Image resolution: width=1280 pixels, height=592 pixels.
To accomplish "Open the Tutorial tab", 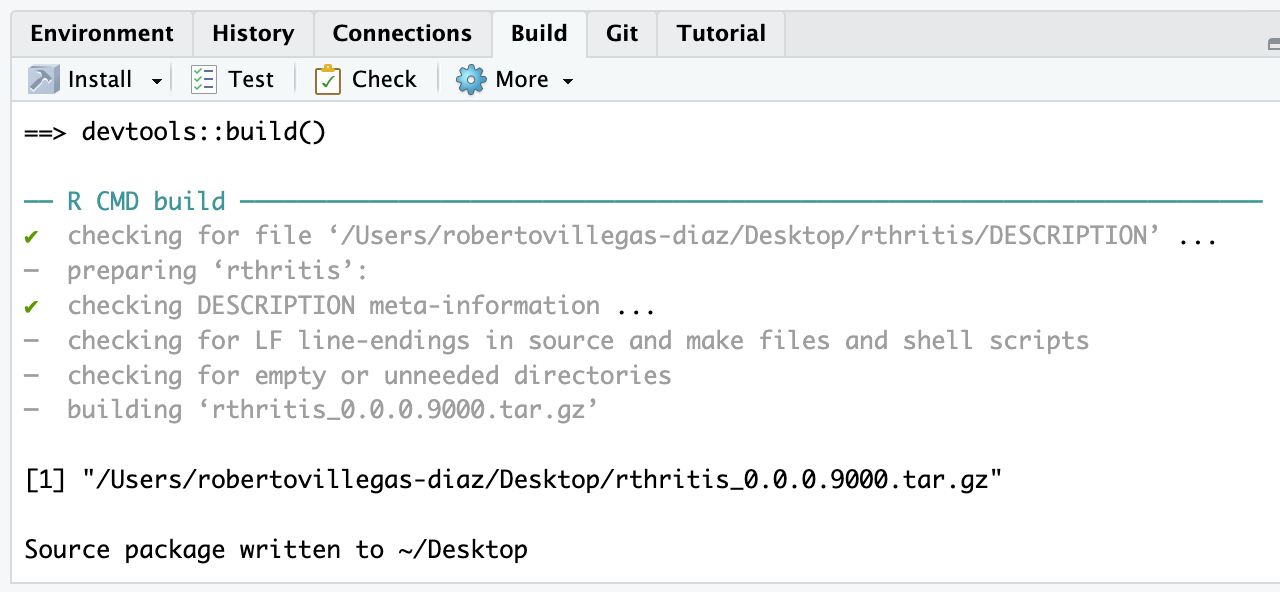I will tap(721, 34).
